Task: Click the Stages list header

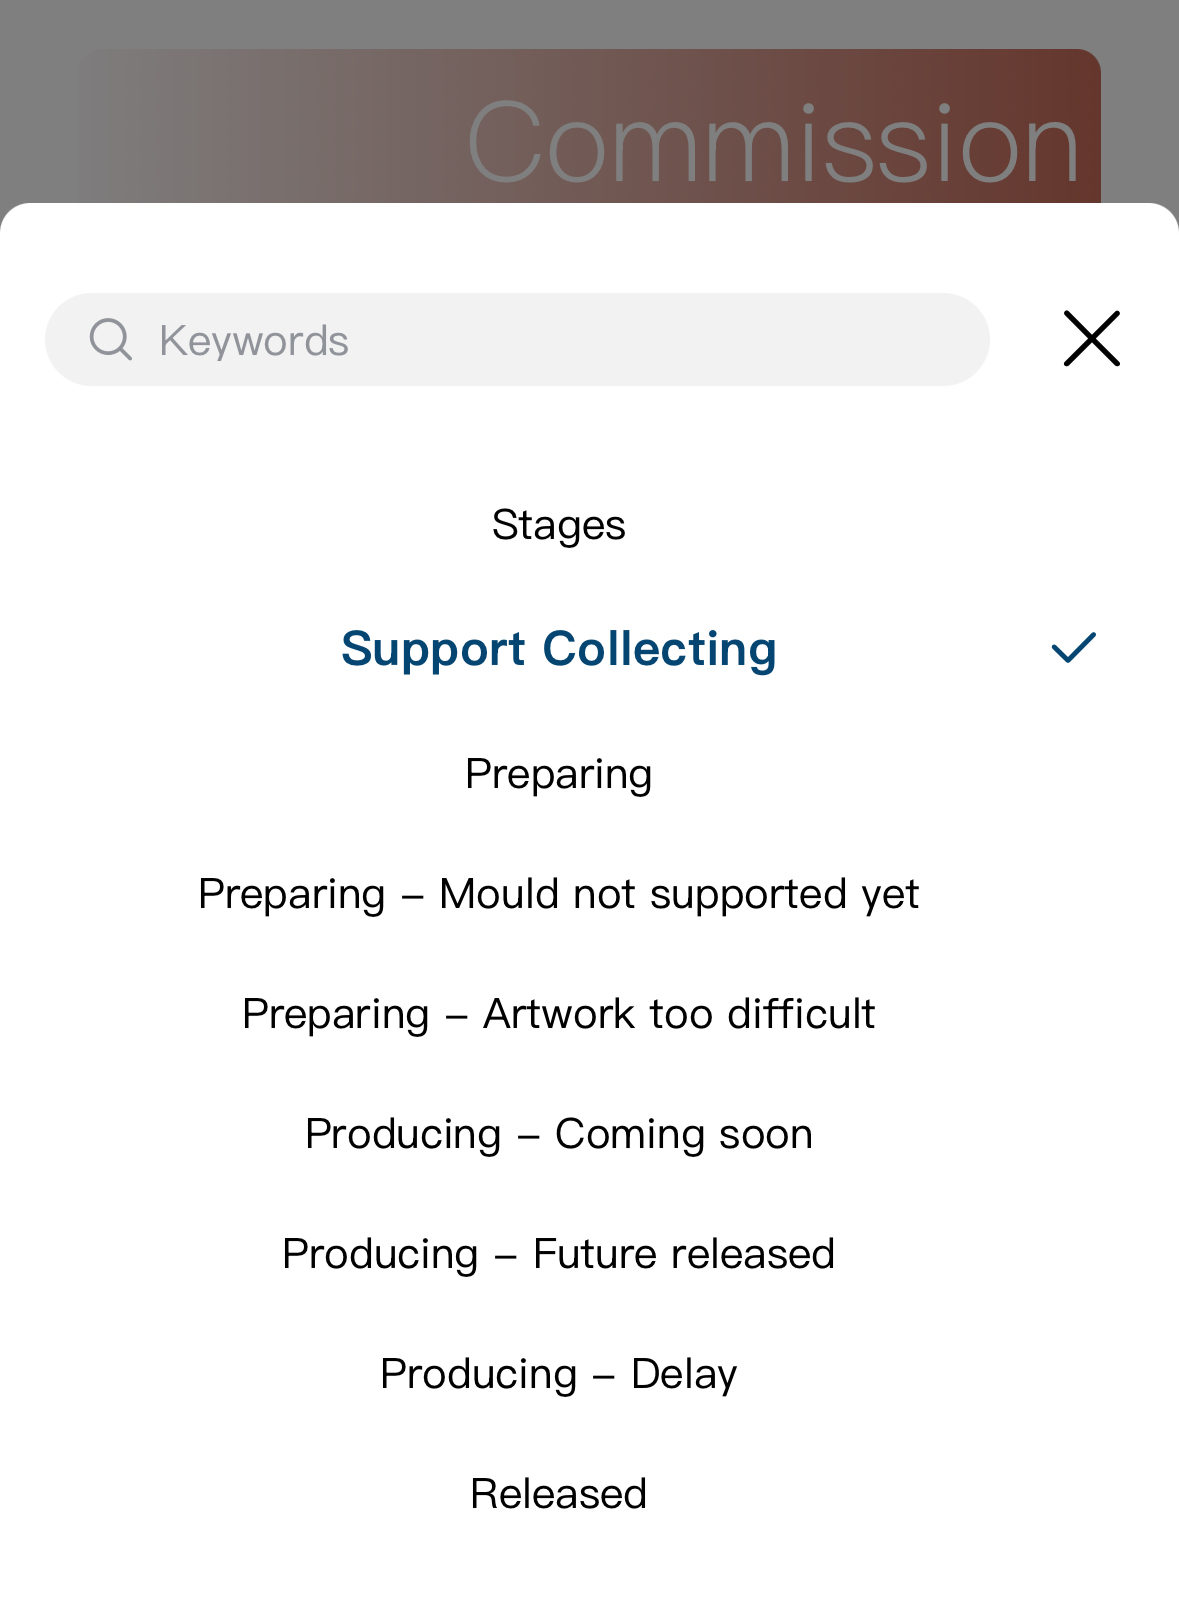Action: tap(558, 525)
